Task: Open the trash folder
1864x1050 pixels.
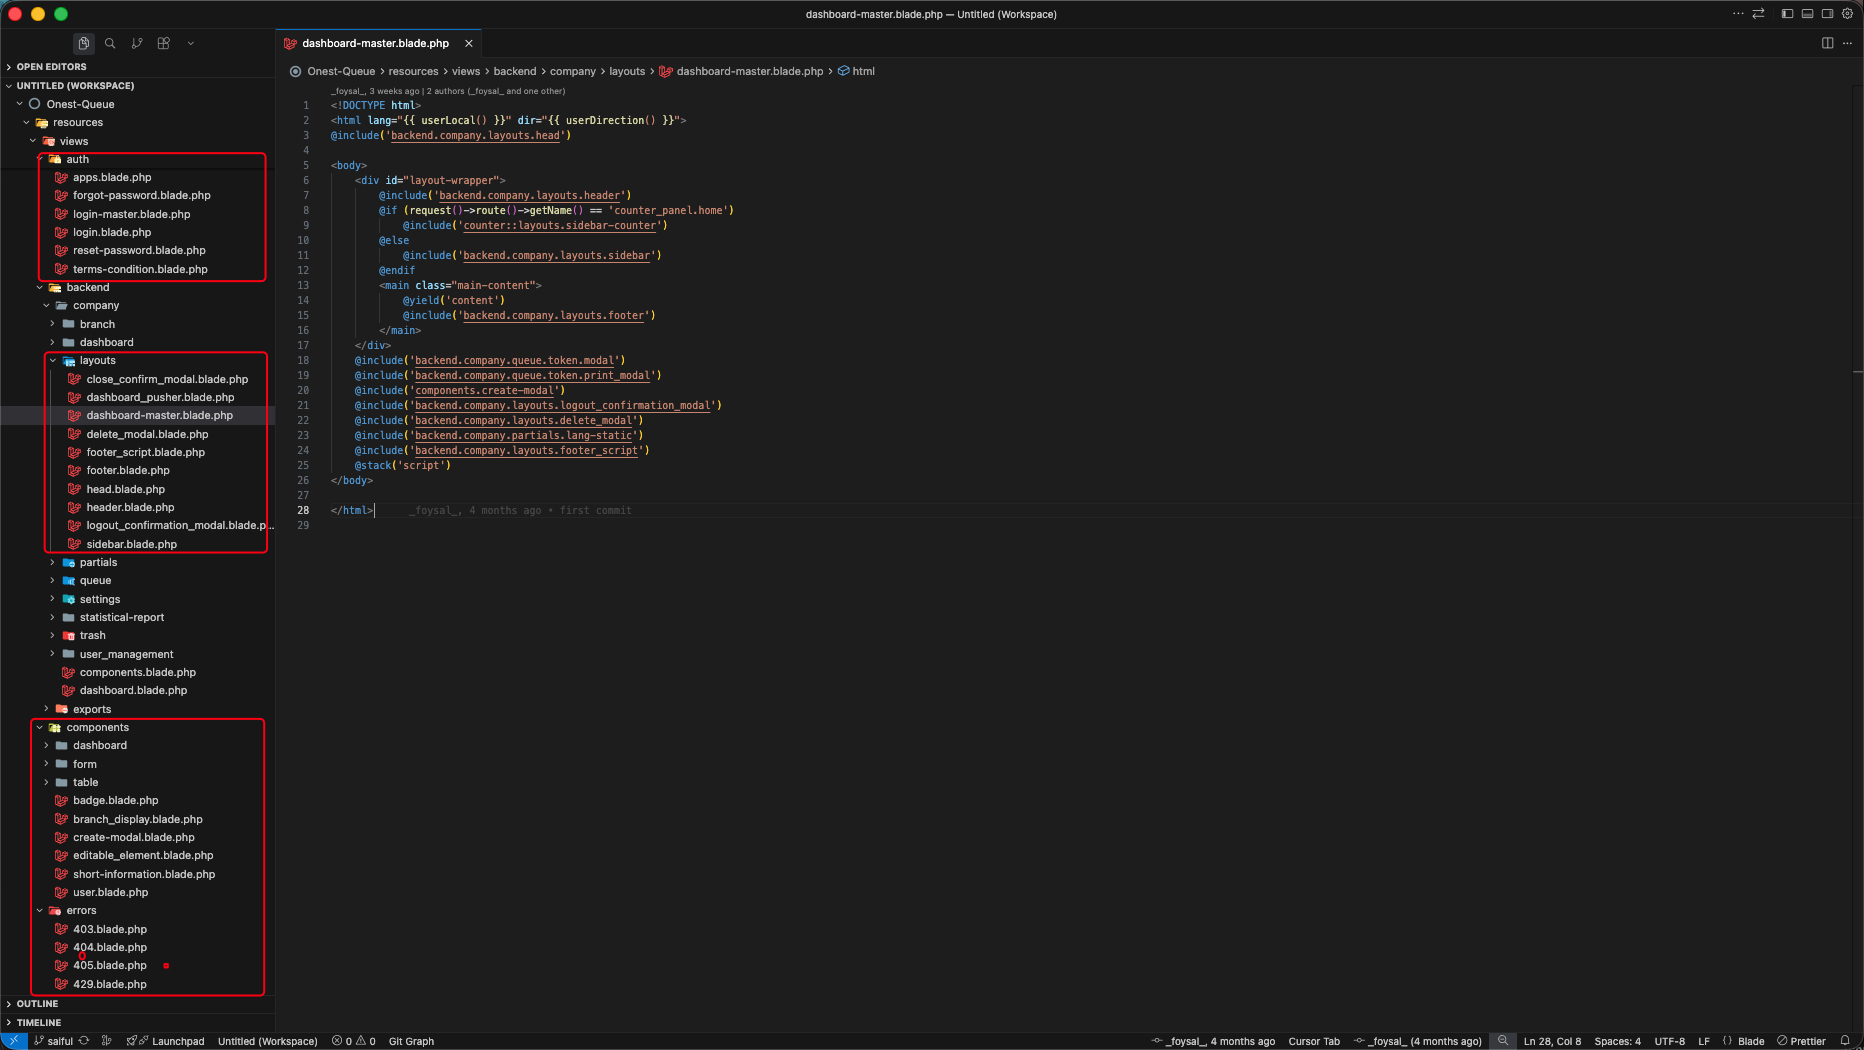Action: 92,636
